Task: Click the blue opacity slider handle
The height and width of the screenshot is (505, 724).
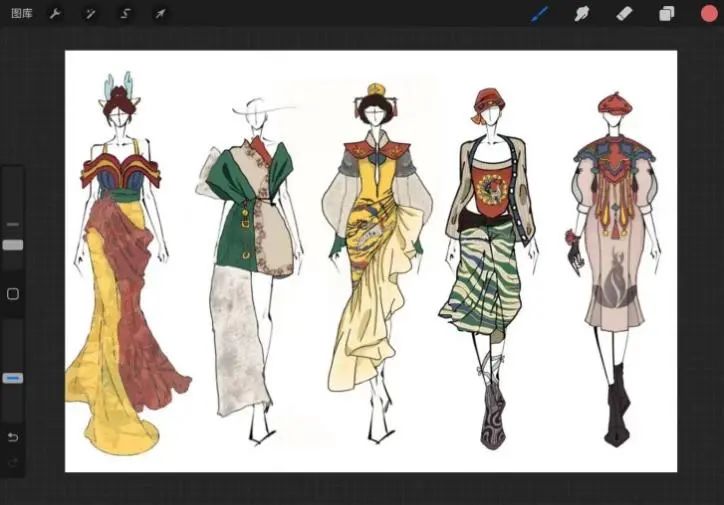Action: pyautogui.click(x=13, y=378)
